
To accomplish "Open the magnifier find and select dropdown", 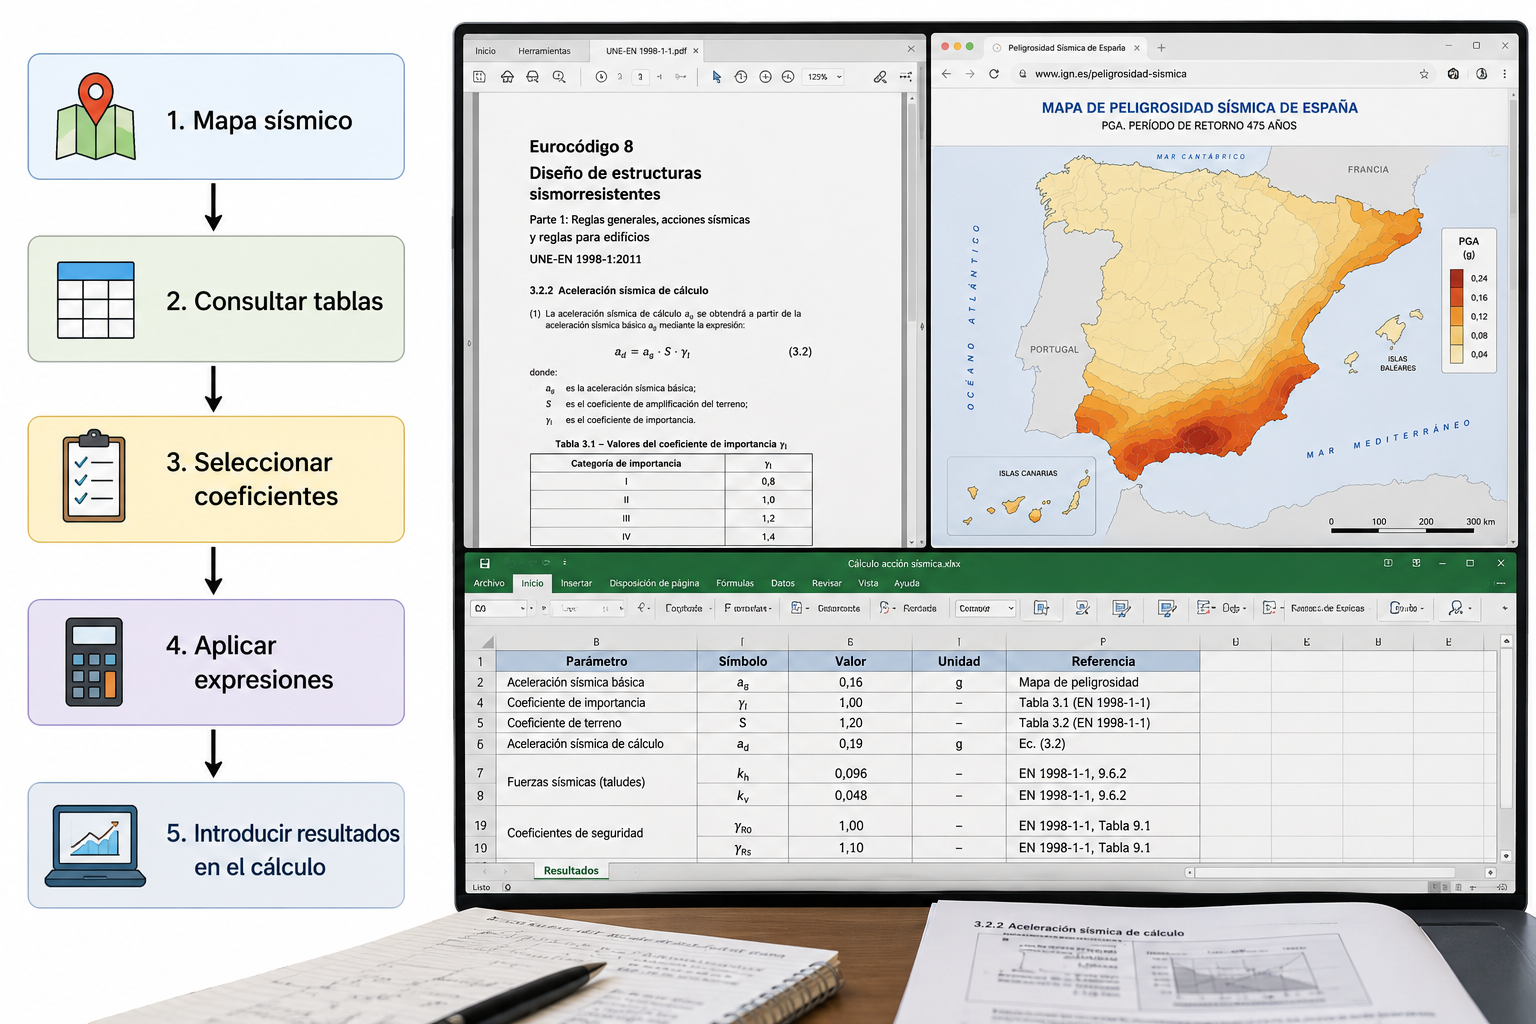I will click(1460, 608).
